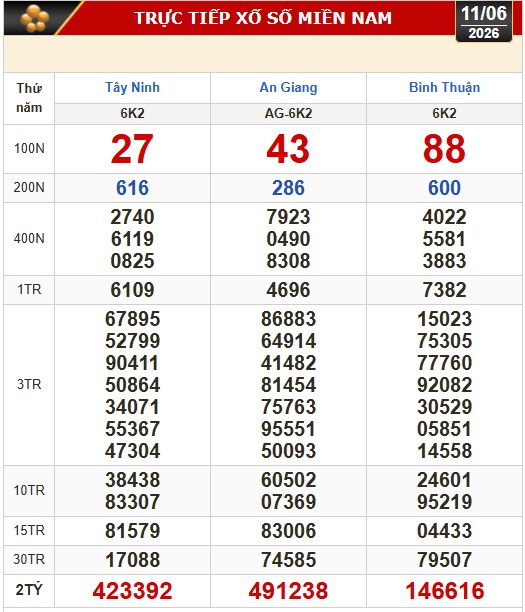Select Tây Ninh 100N prize number 27
The image size is (525, 612).
[132, 149]
